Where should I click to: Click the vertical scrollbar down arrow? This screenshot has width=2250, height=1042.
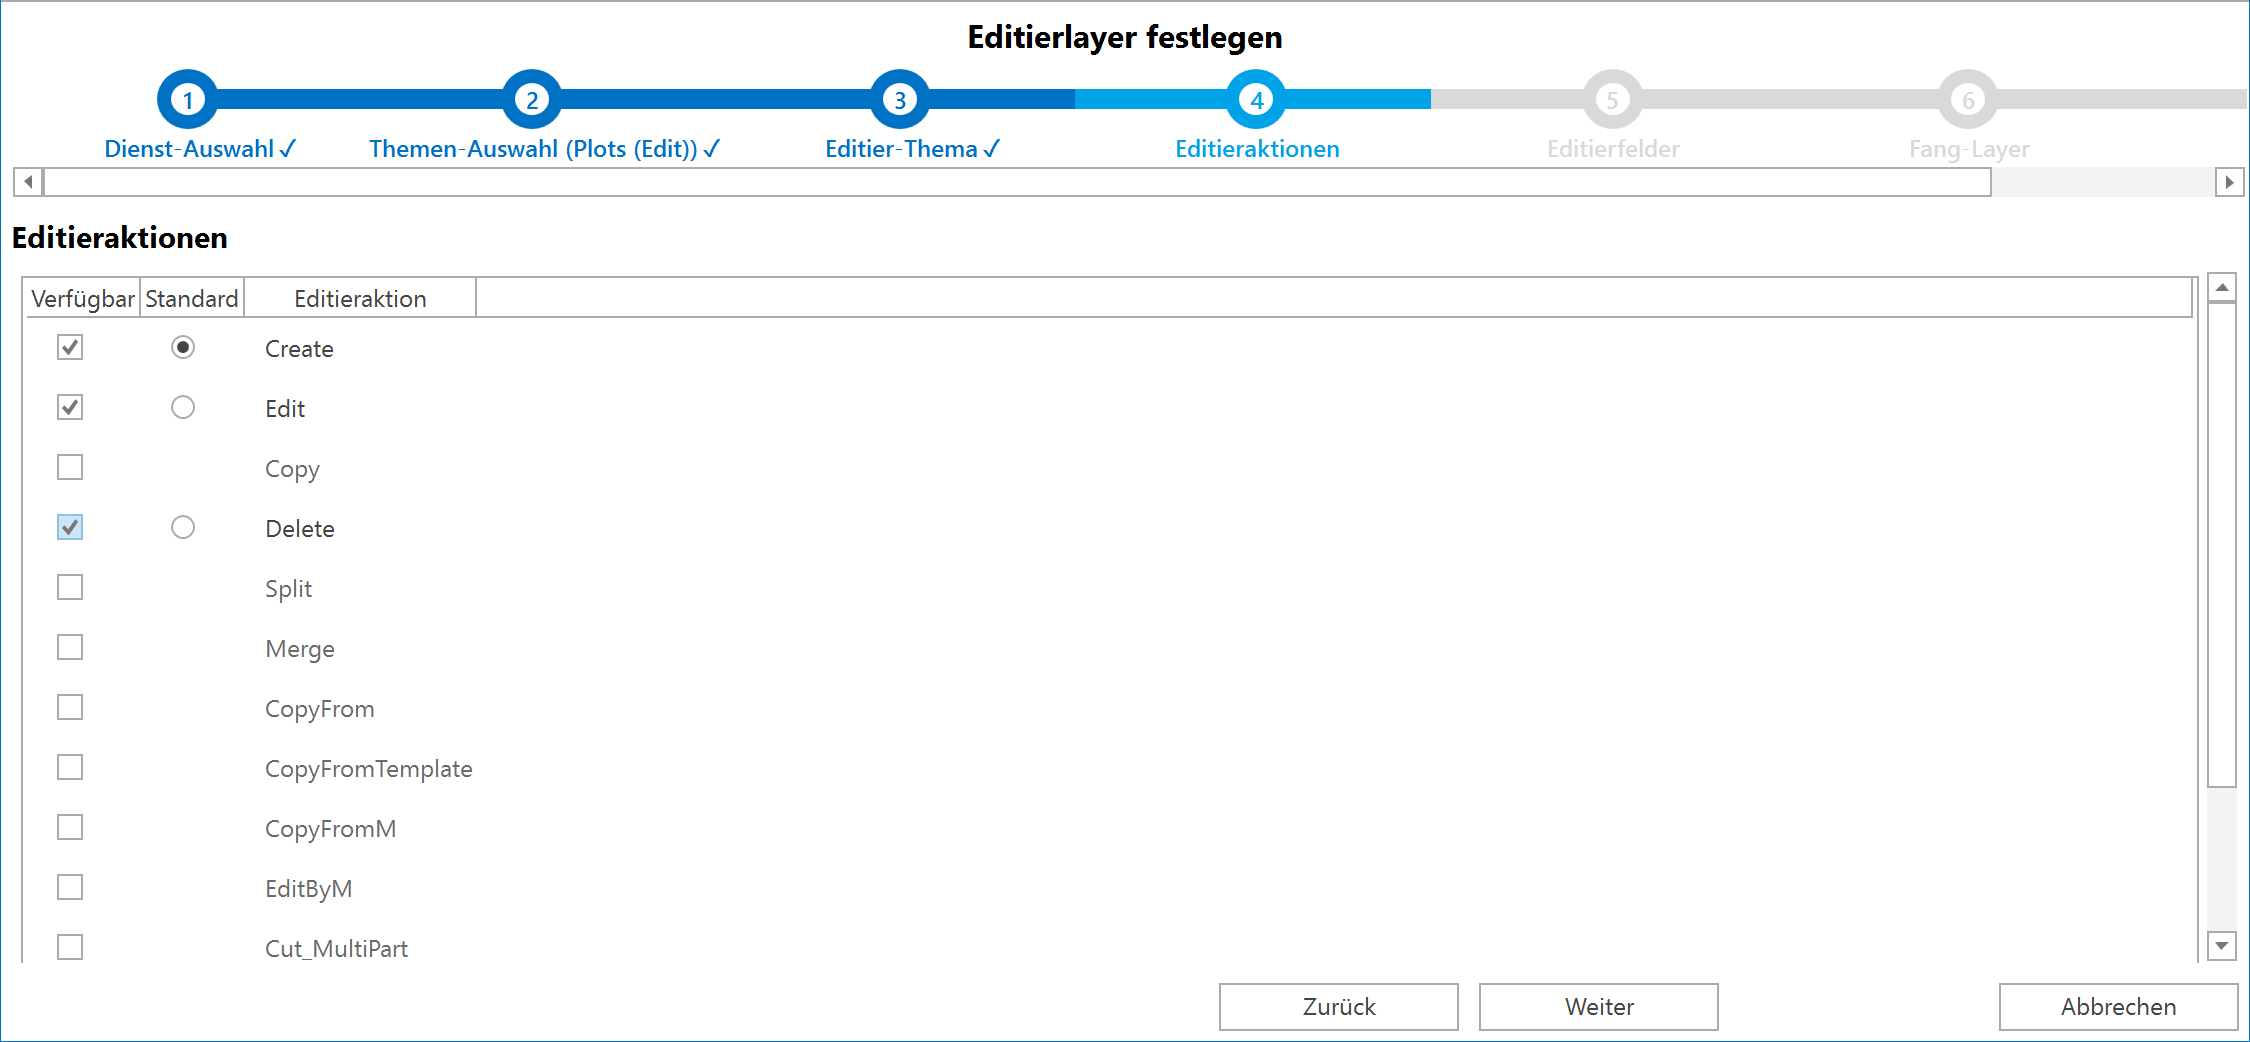pyautogui.click(x=2221, y=946)
